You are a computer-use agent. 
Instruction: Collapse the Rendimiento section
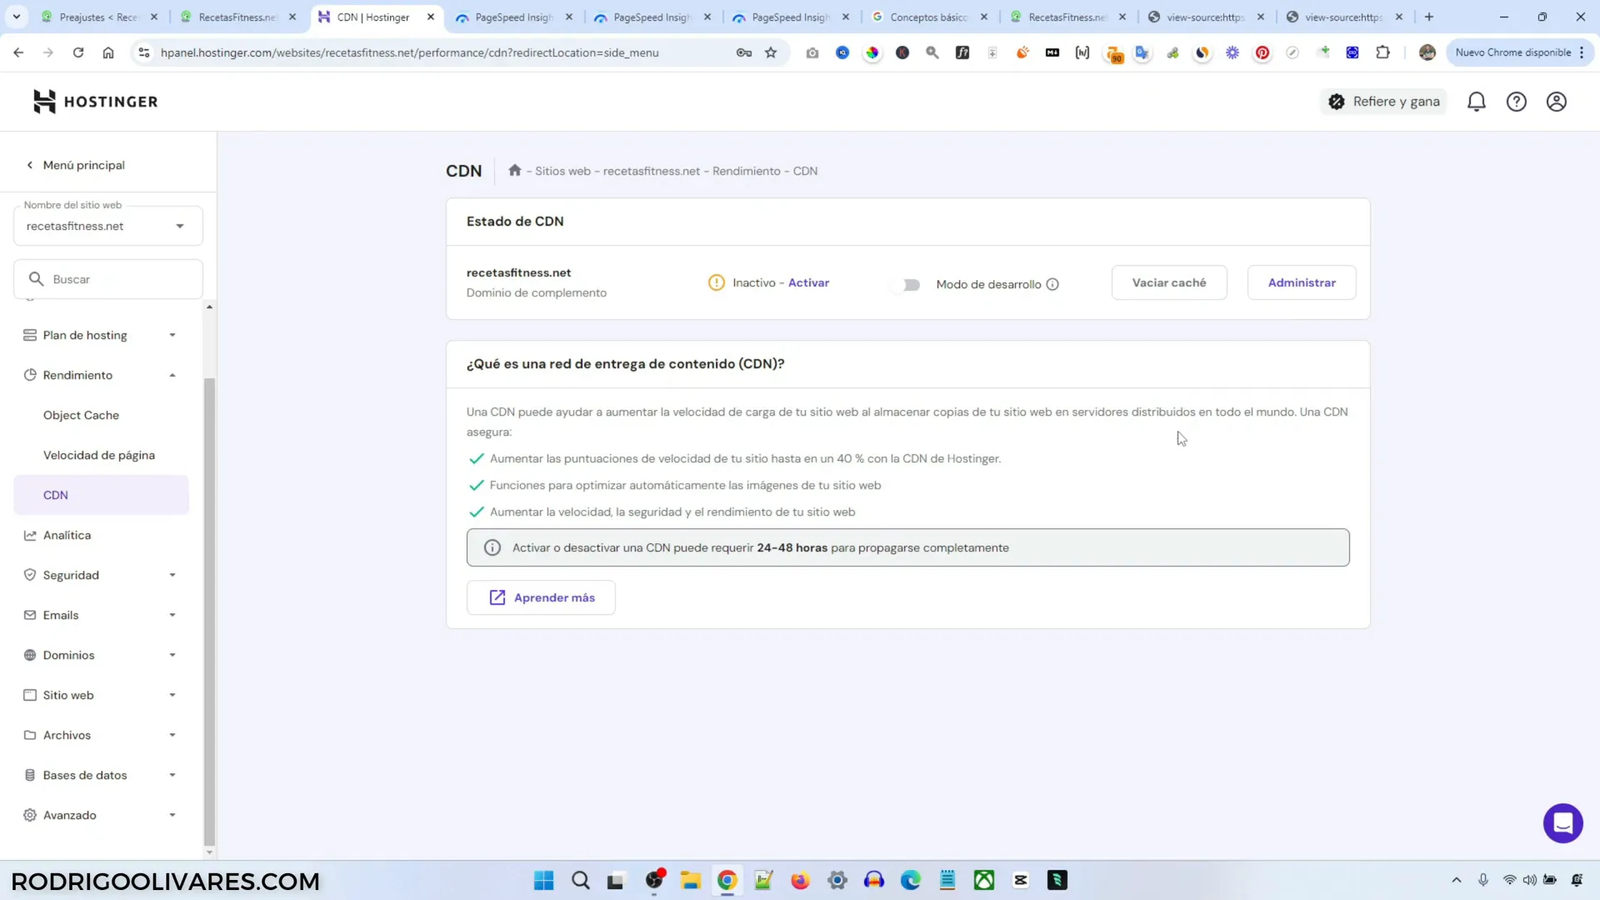click(x=171, y=375)
